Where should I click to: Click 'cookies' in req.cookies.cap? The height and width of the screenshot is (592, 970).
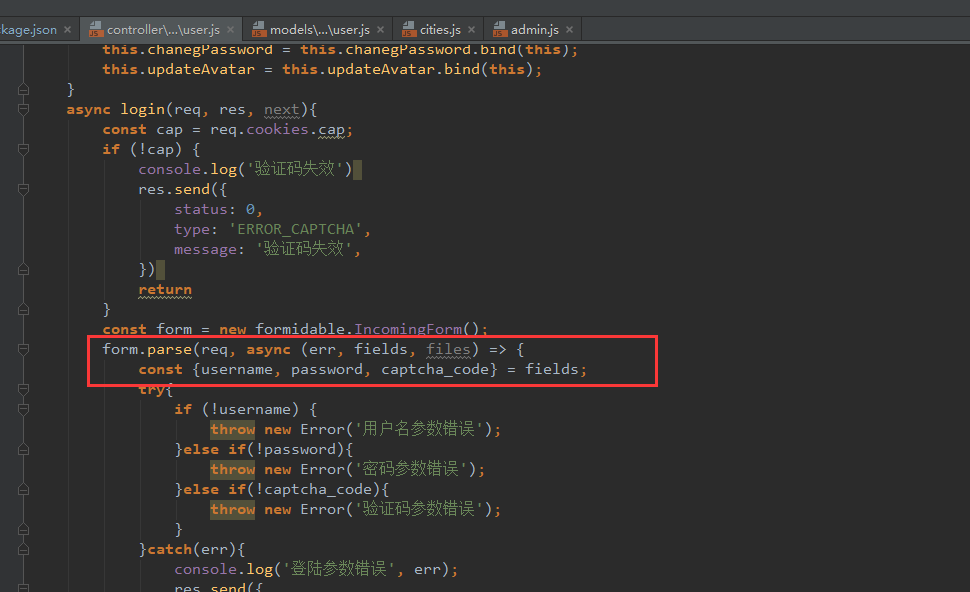277,129
